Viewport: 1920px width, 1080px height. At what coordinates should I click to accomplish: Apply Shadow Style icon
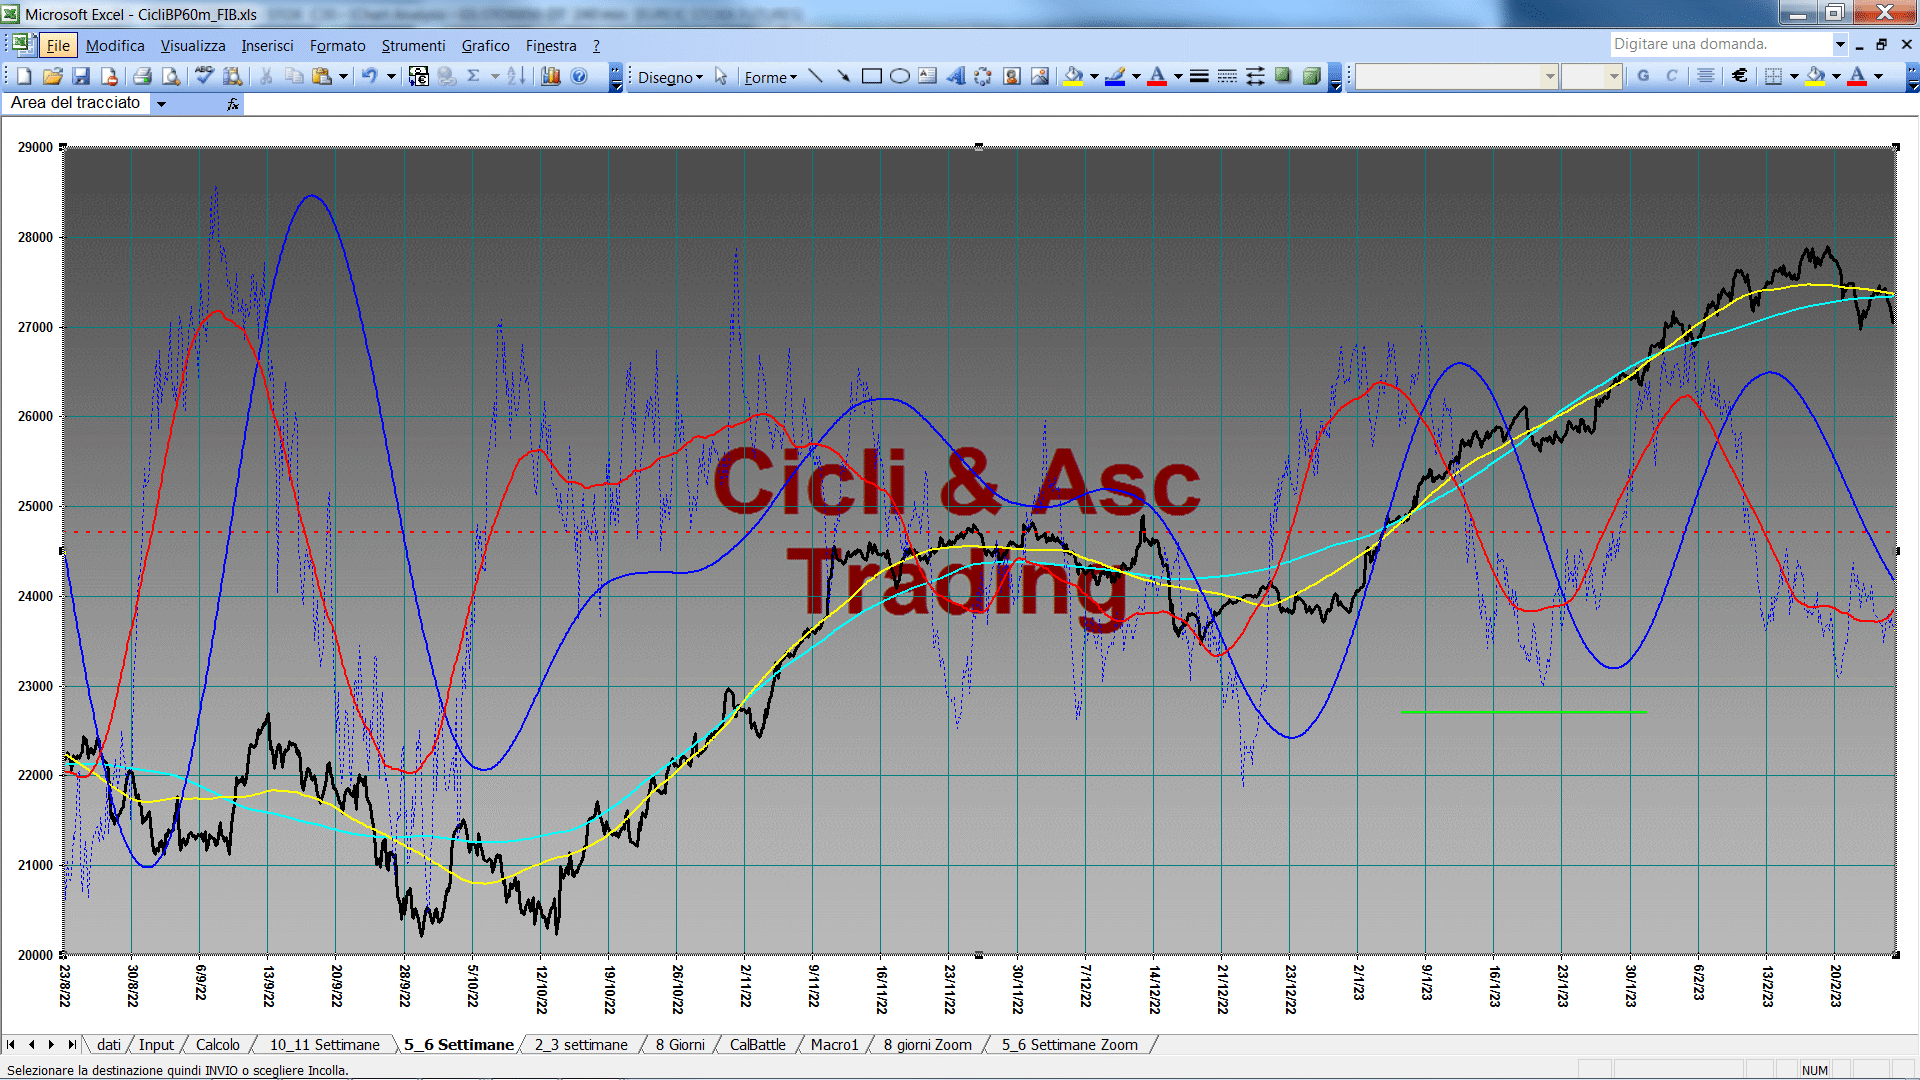click(1283, 76)
